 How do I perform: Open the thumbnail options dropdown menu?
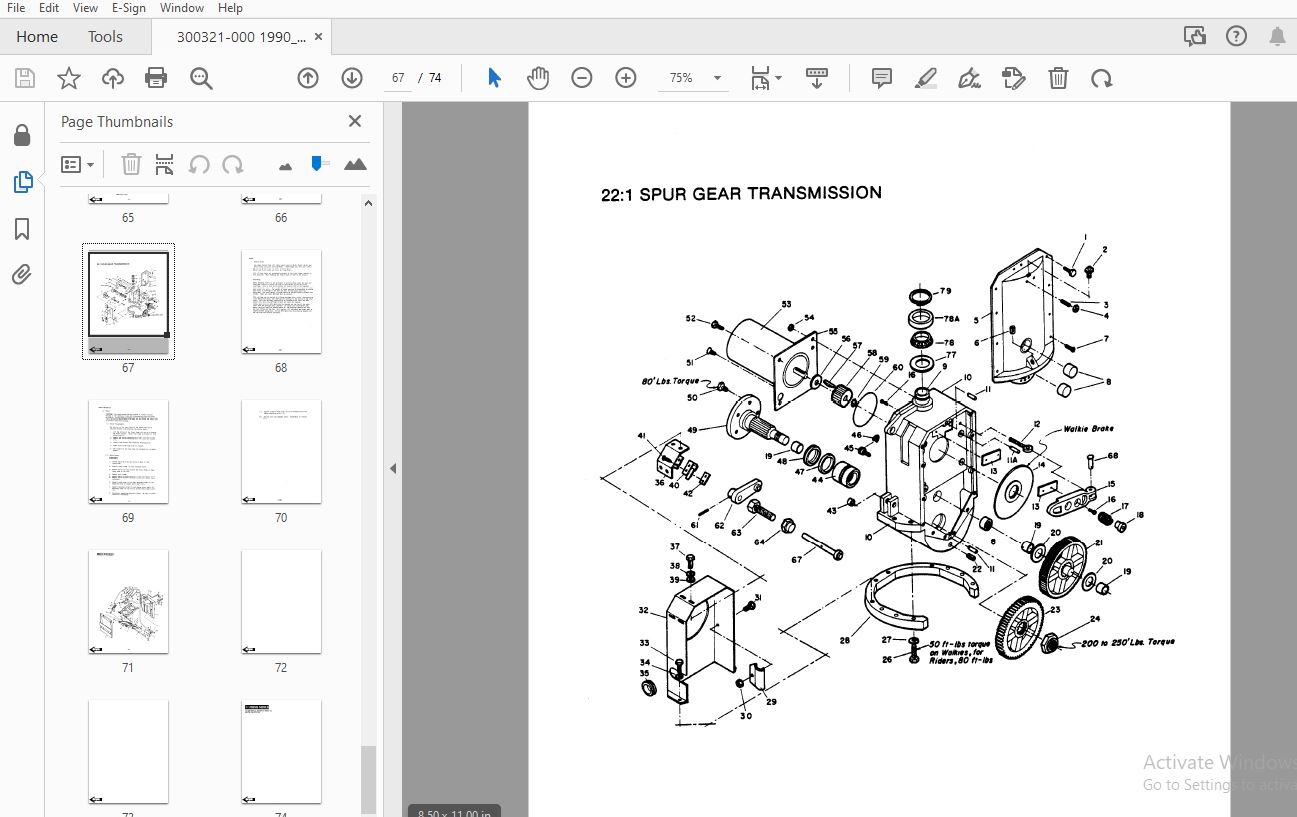(78, 164)
